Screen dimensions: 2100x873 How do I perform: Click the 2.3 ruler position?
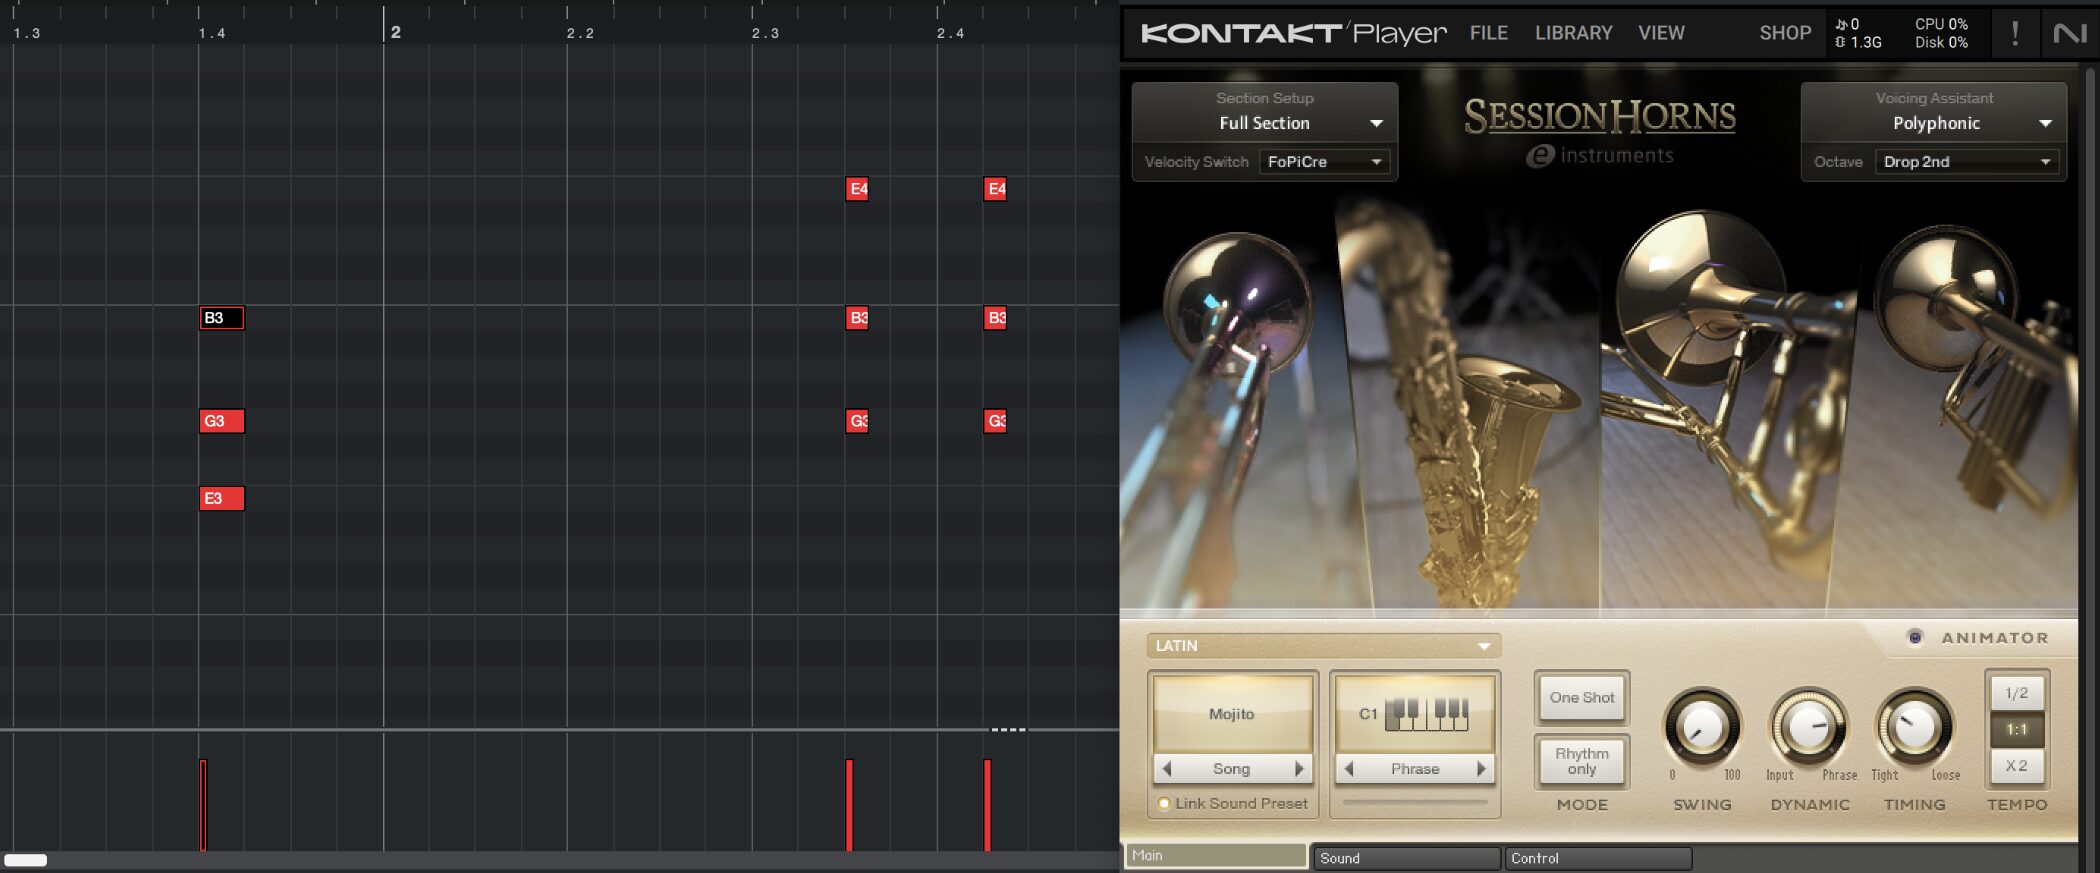[765, 33]
